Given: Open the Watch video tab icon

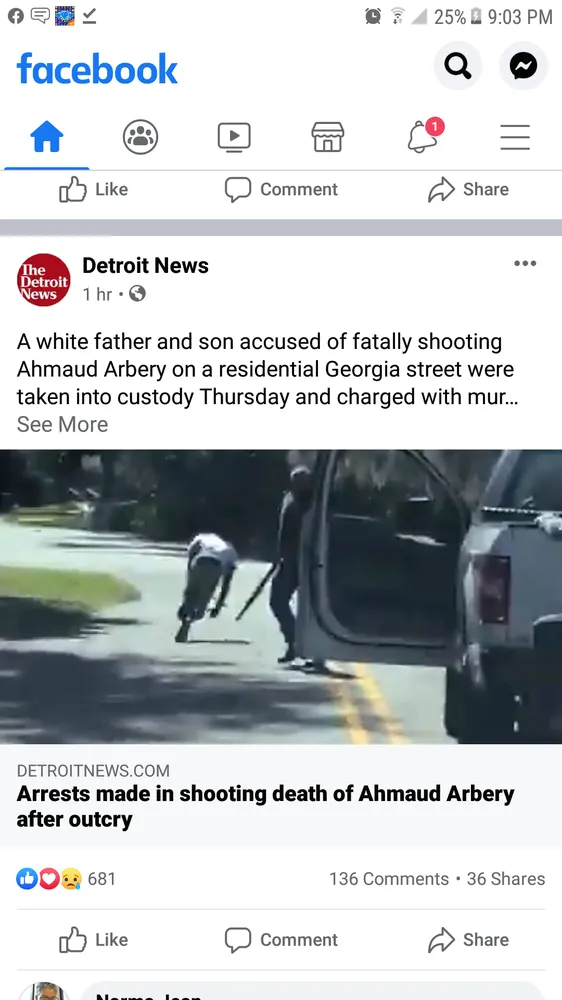Looking at the screenshot, I should pos(234,137).
